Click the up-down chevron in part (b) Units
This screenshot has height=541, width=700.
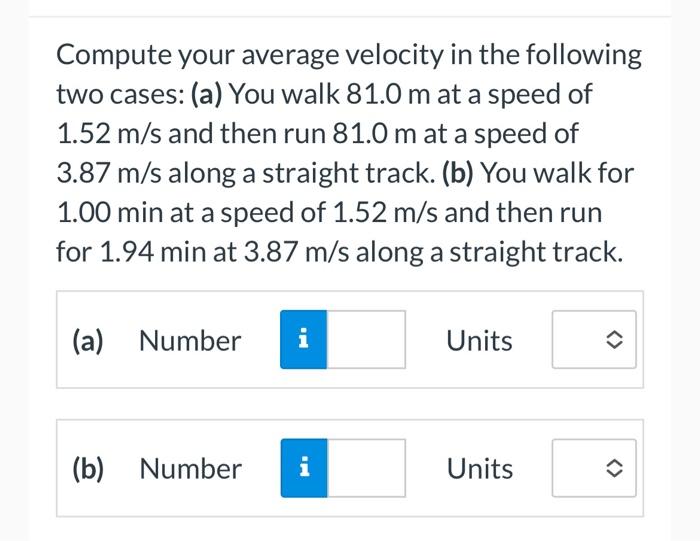pyautogui.click(x=614, y=468)
